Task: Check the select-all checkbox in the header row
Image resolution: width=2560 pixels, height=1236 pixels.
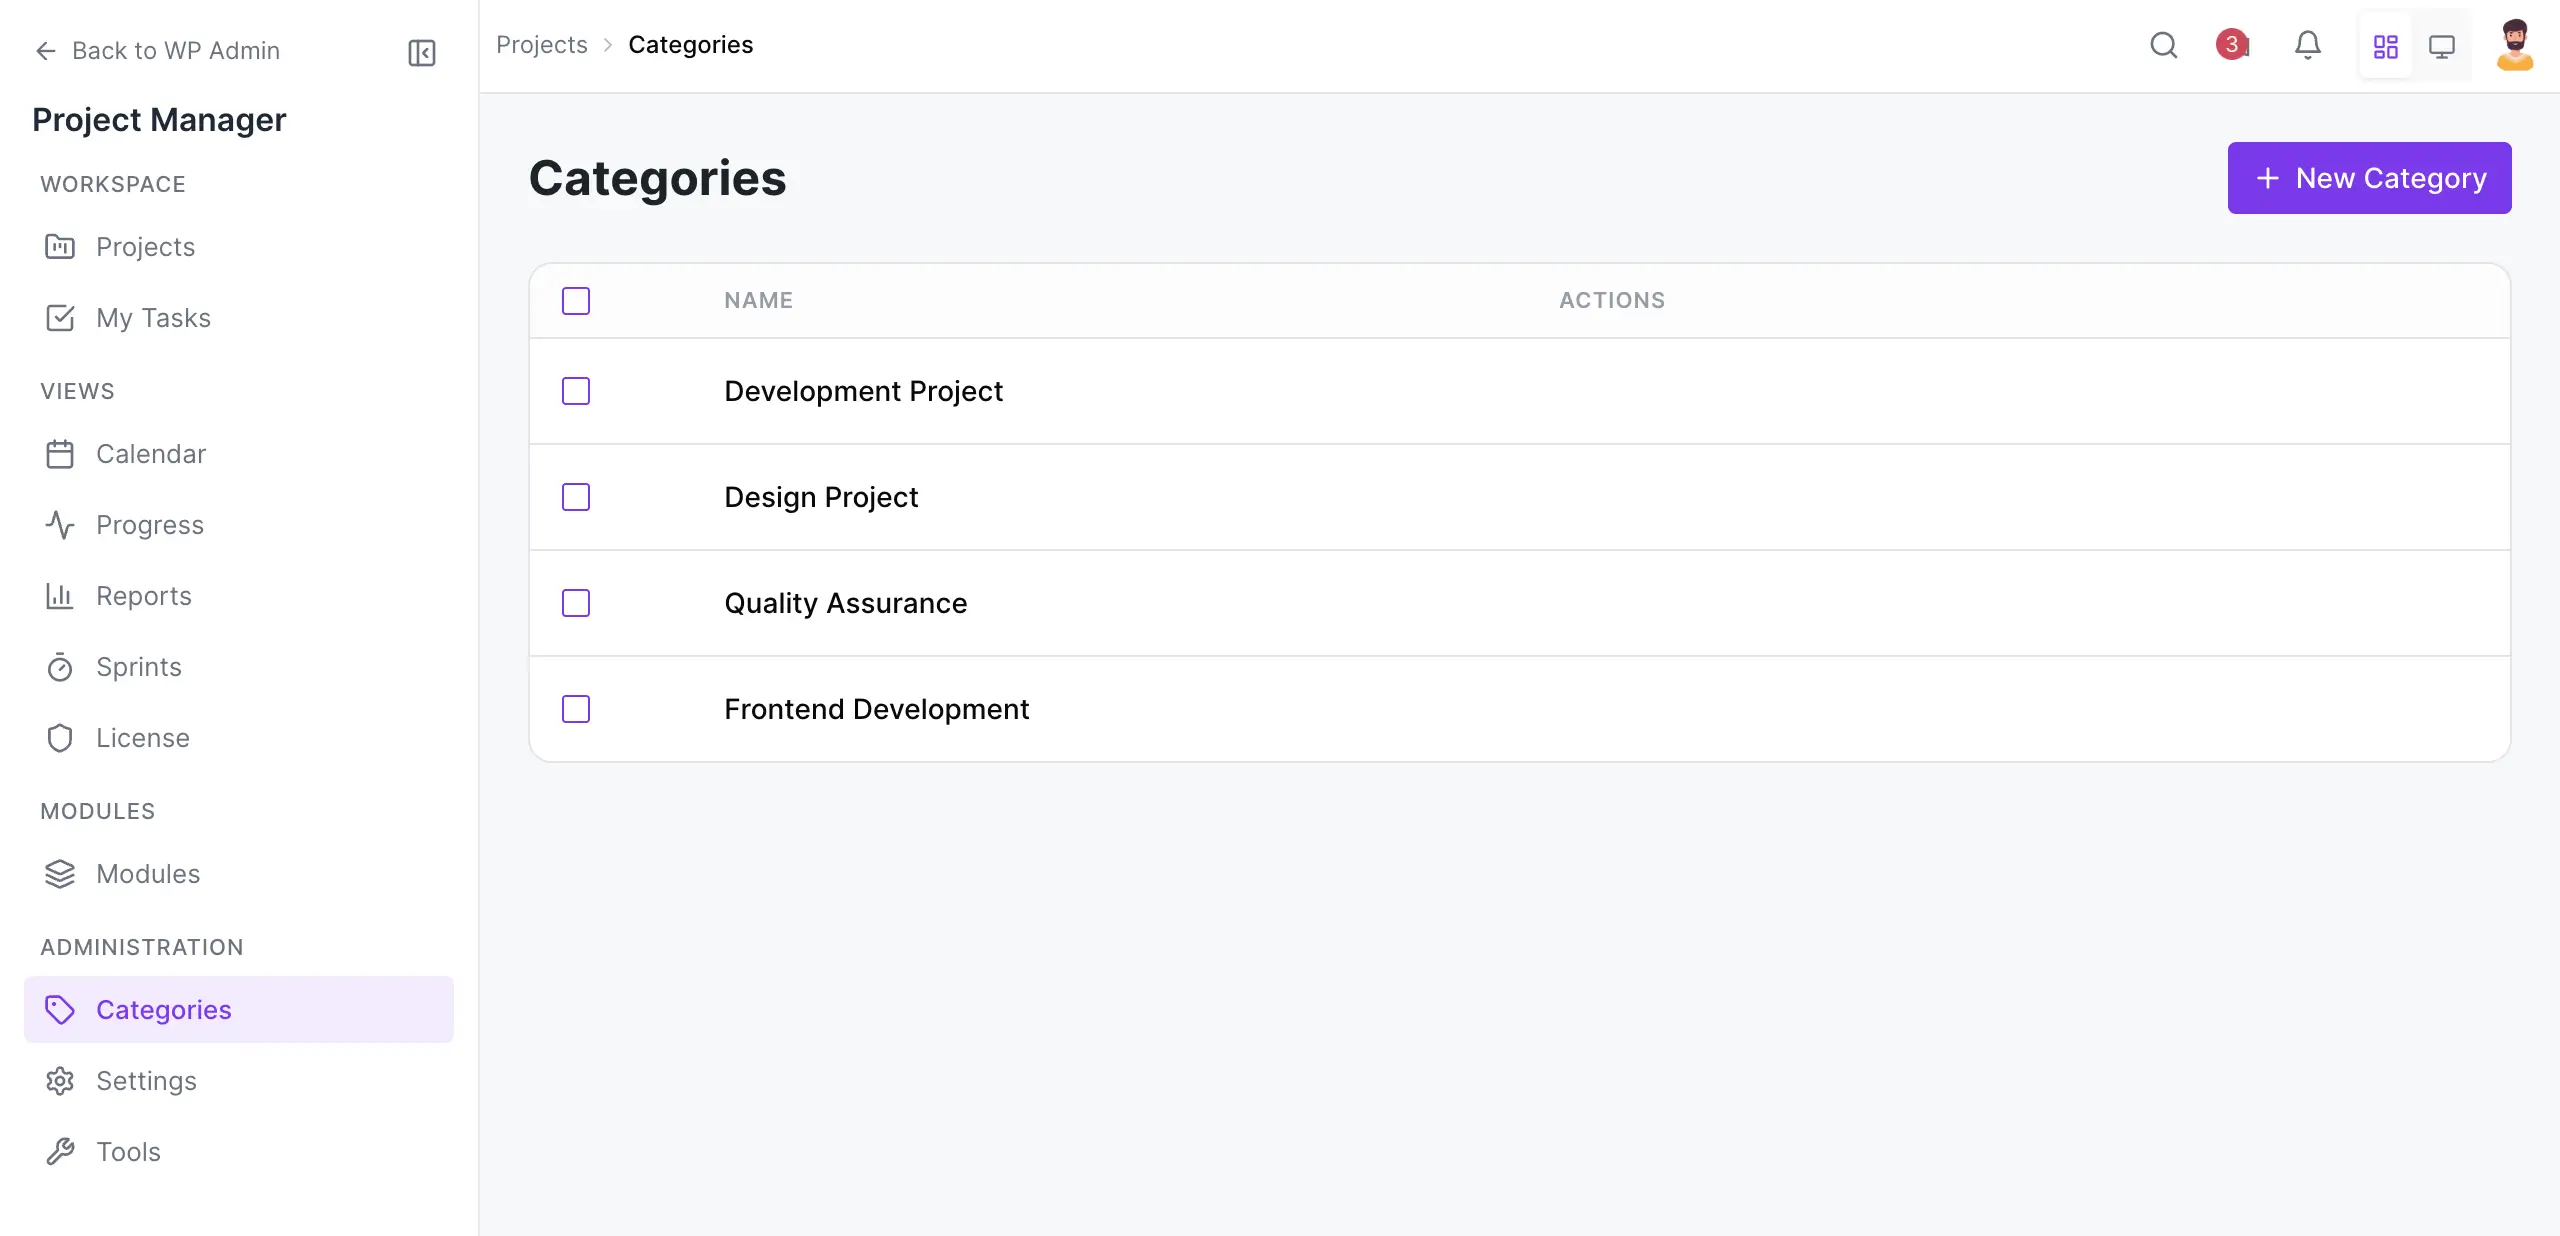Action: 576,300
